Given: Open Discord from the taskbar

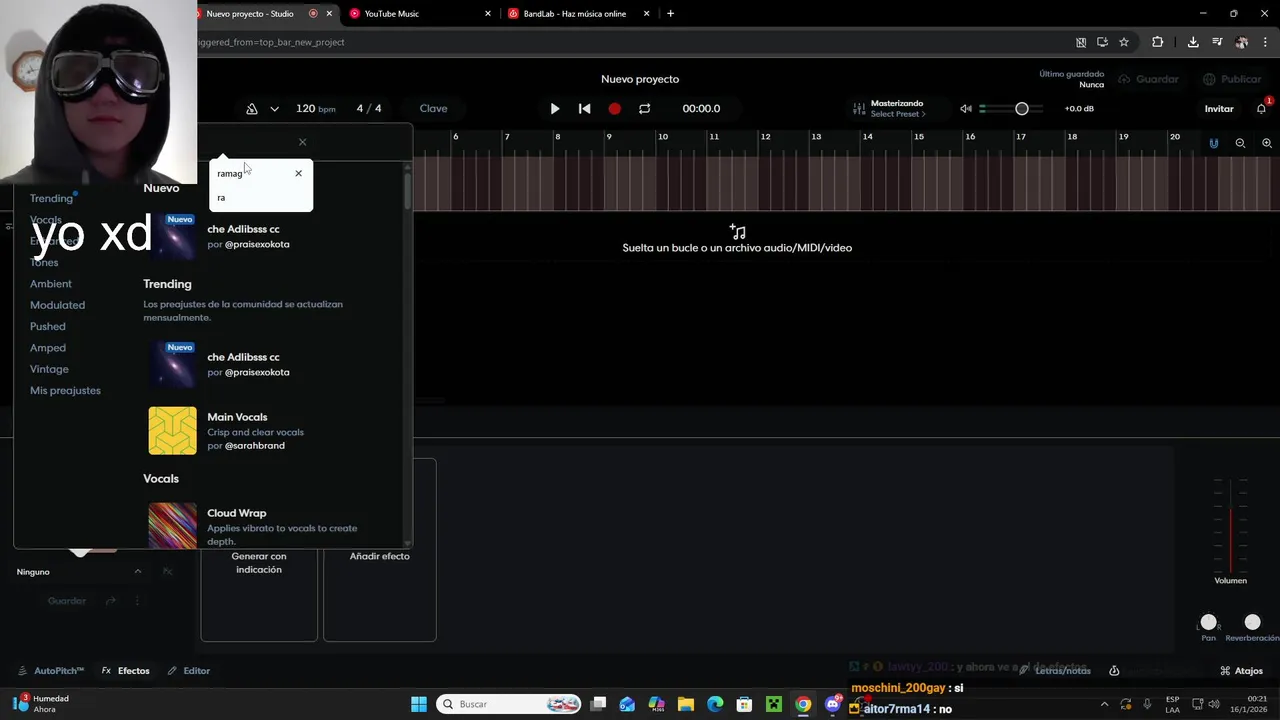Looking at the screenshot, I should click(x=832, y=704).
